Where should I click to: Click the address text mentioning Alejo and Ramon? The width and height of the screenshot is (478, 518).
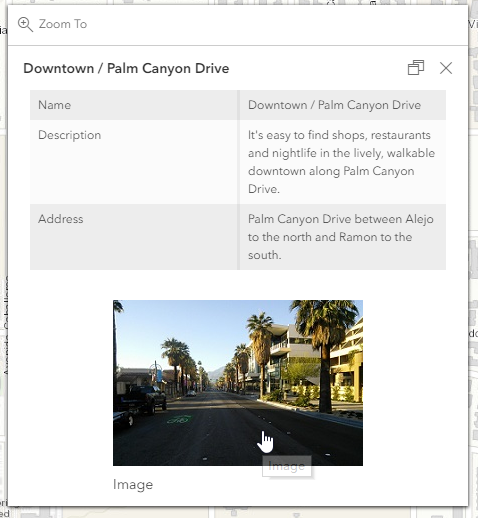(x=341, y=237)
